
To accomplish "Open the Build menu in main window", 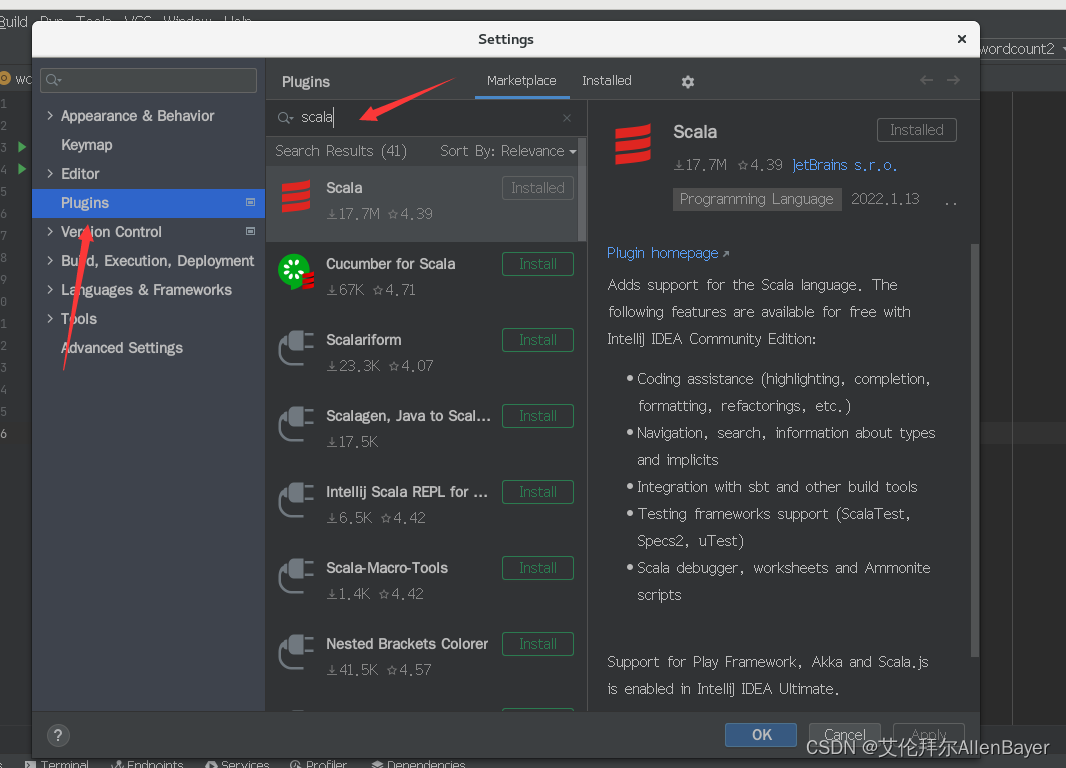I will (14, 21).
